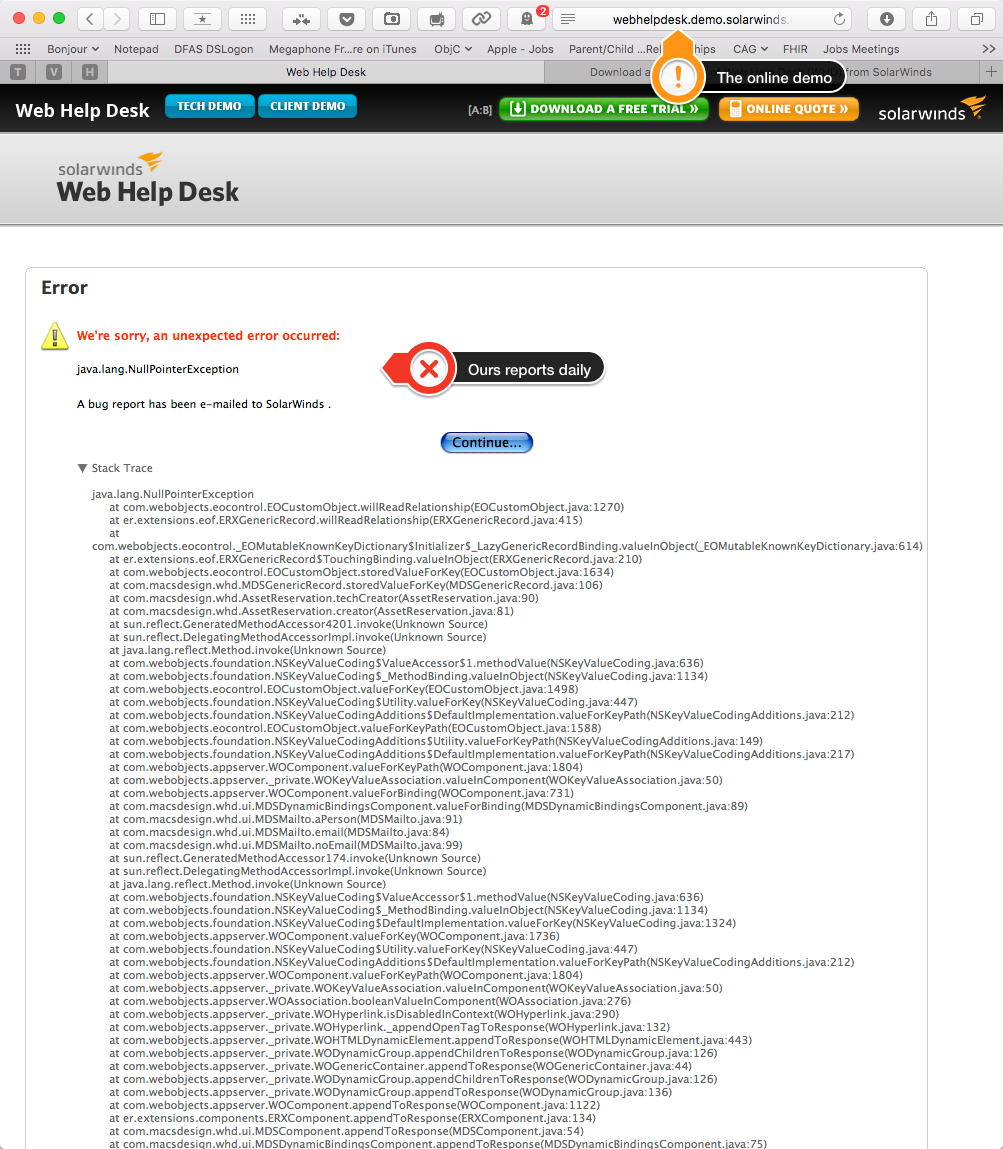The width and height of the screenshot is (1003, 1149).
Task: Reload the page with refresh icon
Action: (840, 19)
